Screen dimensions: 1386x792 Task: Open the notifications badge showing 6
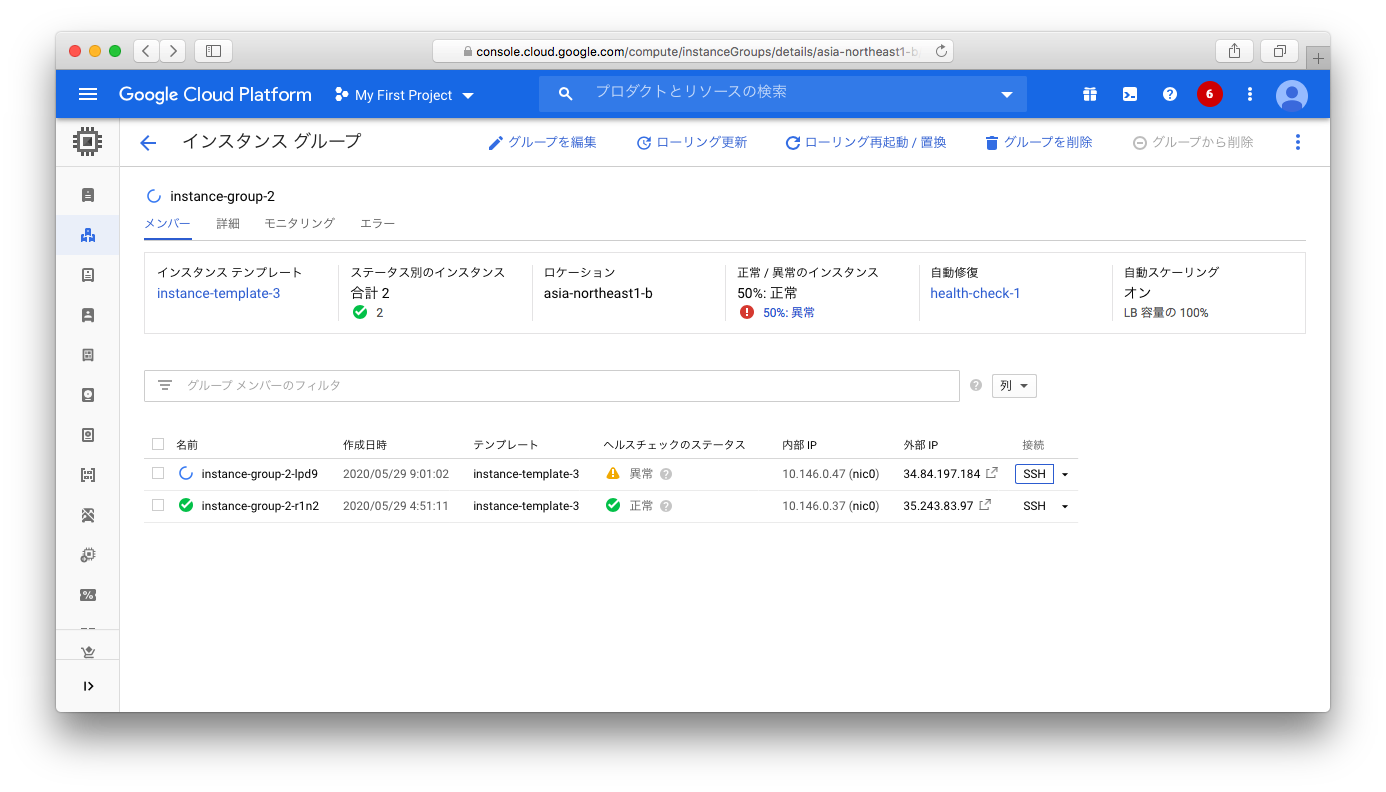click(1209, 94)
